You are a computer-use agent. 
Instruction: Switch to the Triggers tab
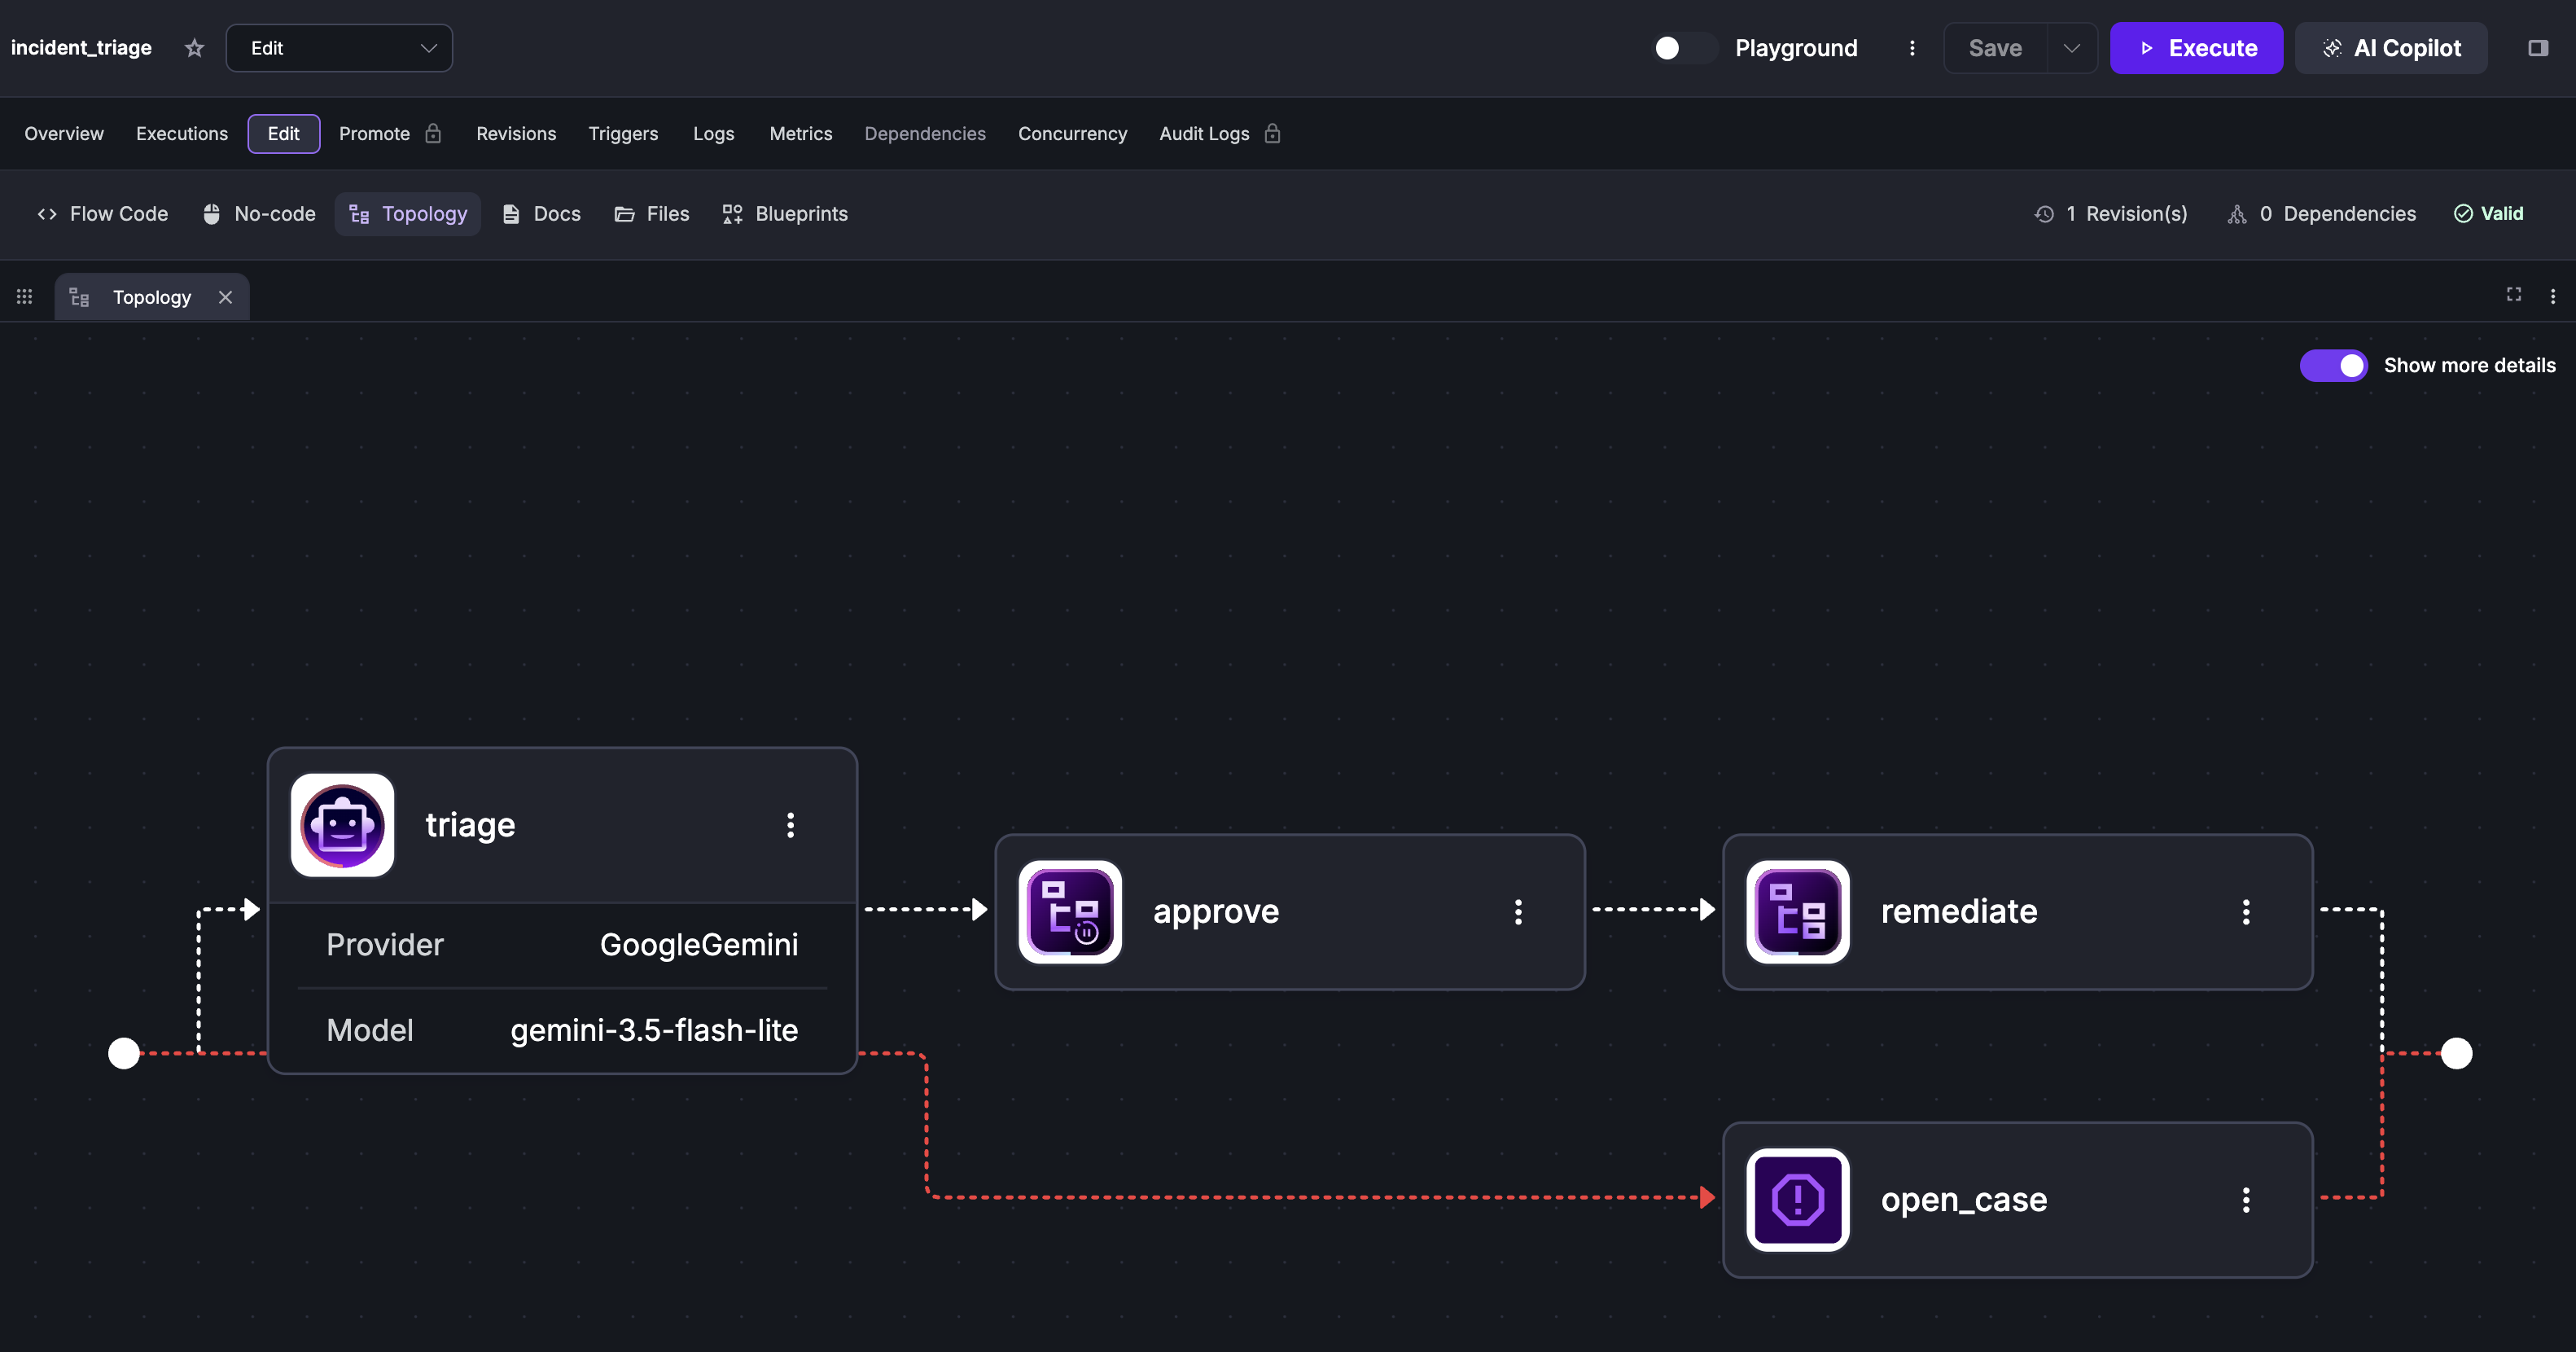(623, 133)
